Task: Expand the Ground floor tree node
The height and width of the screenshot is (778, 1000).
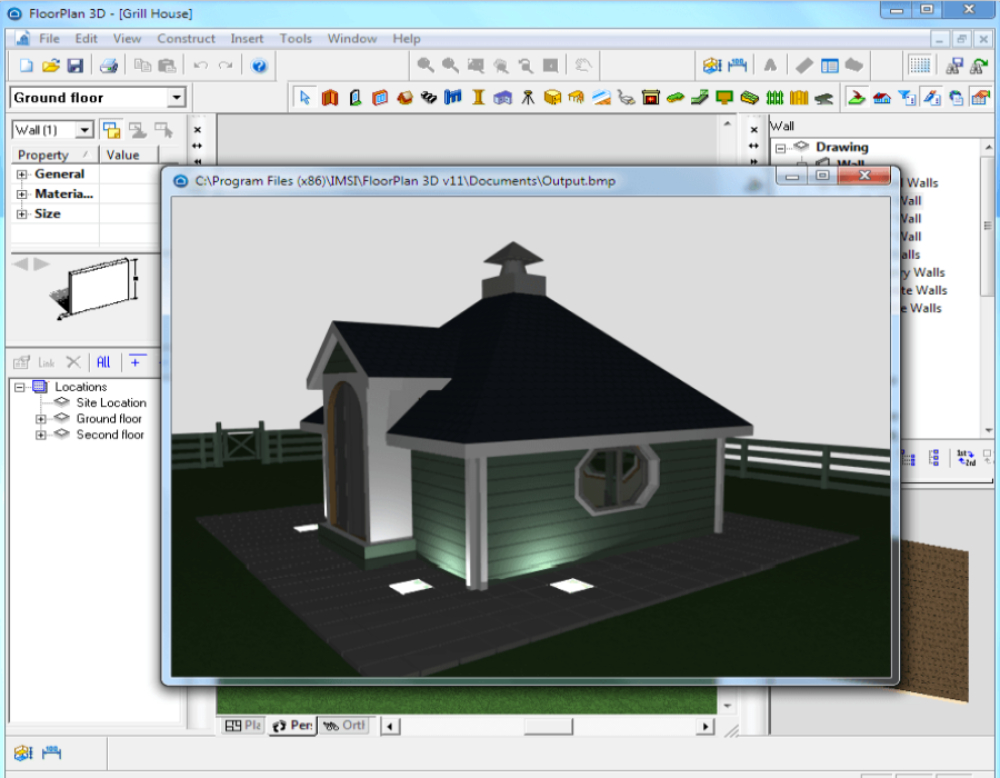Action: [x=41, y=419]
